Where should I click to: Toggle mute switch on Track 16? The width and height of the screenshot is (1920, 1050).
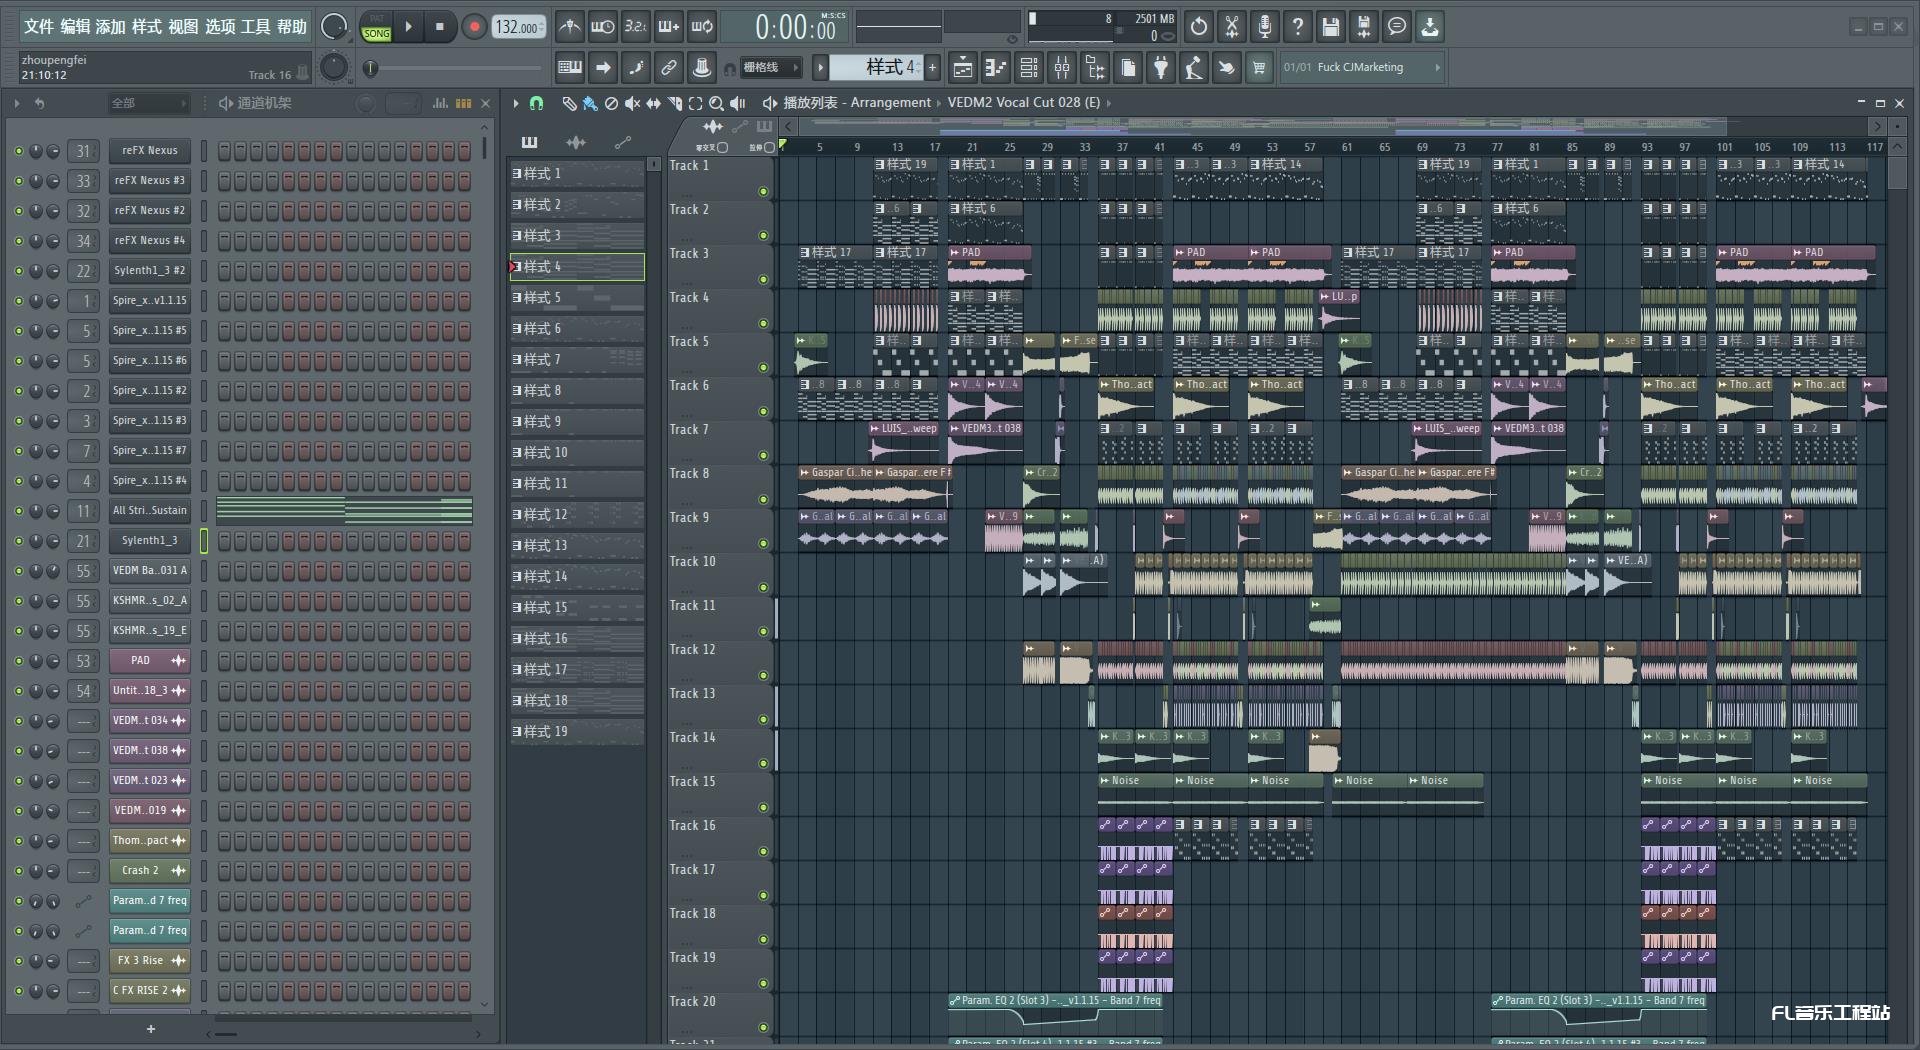coord(763,852)
